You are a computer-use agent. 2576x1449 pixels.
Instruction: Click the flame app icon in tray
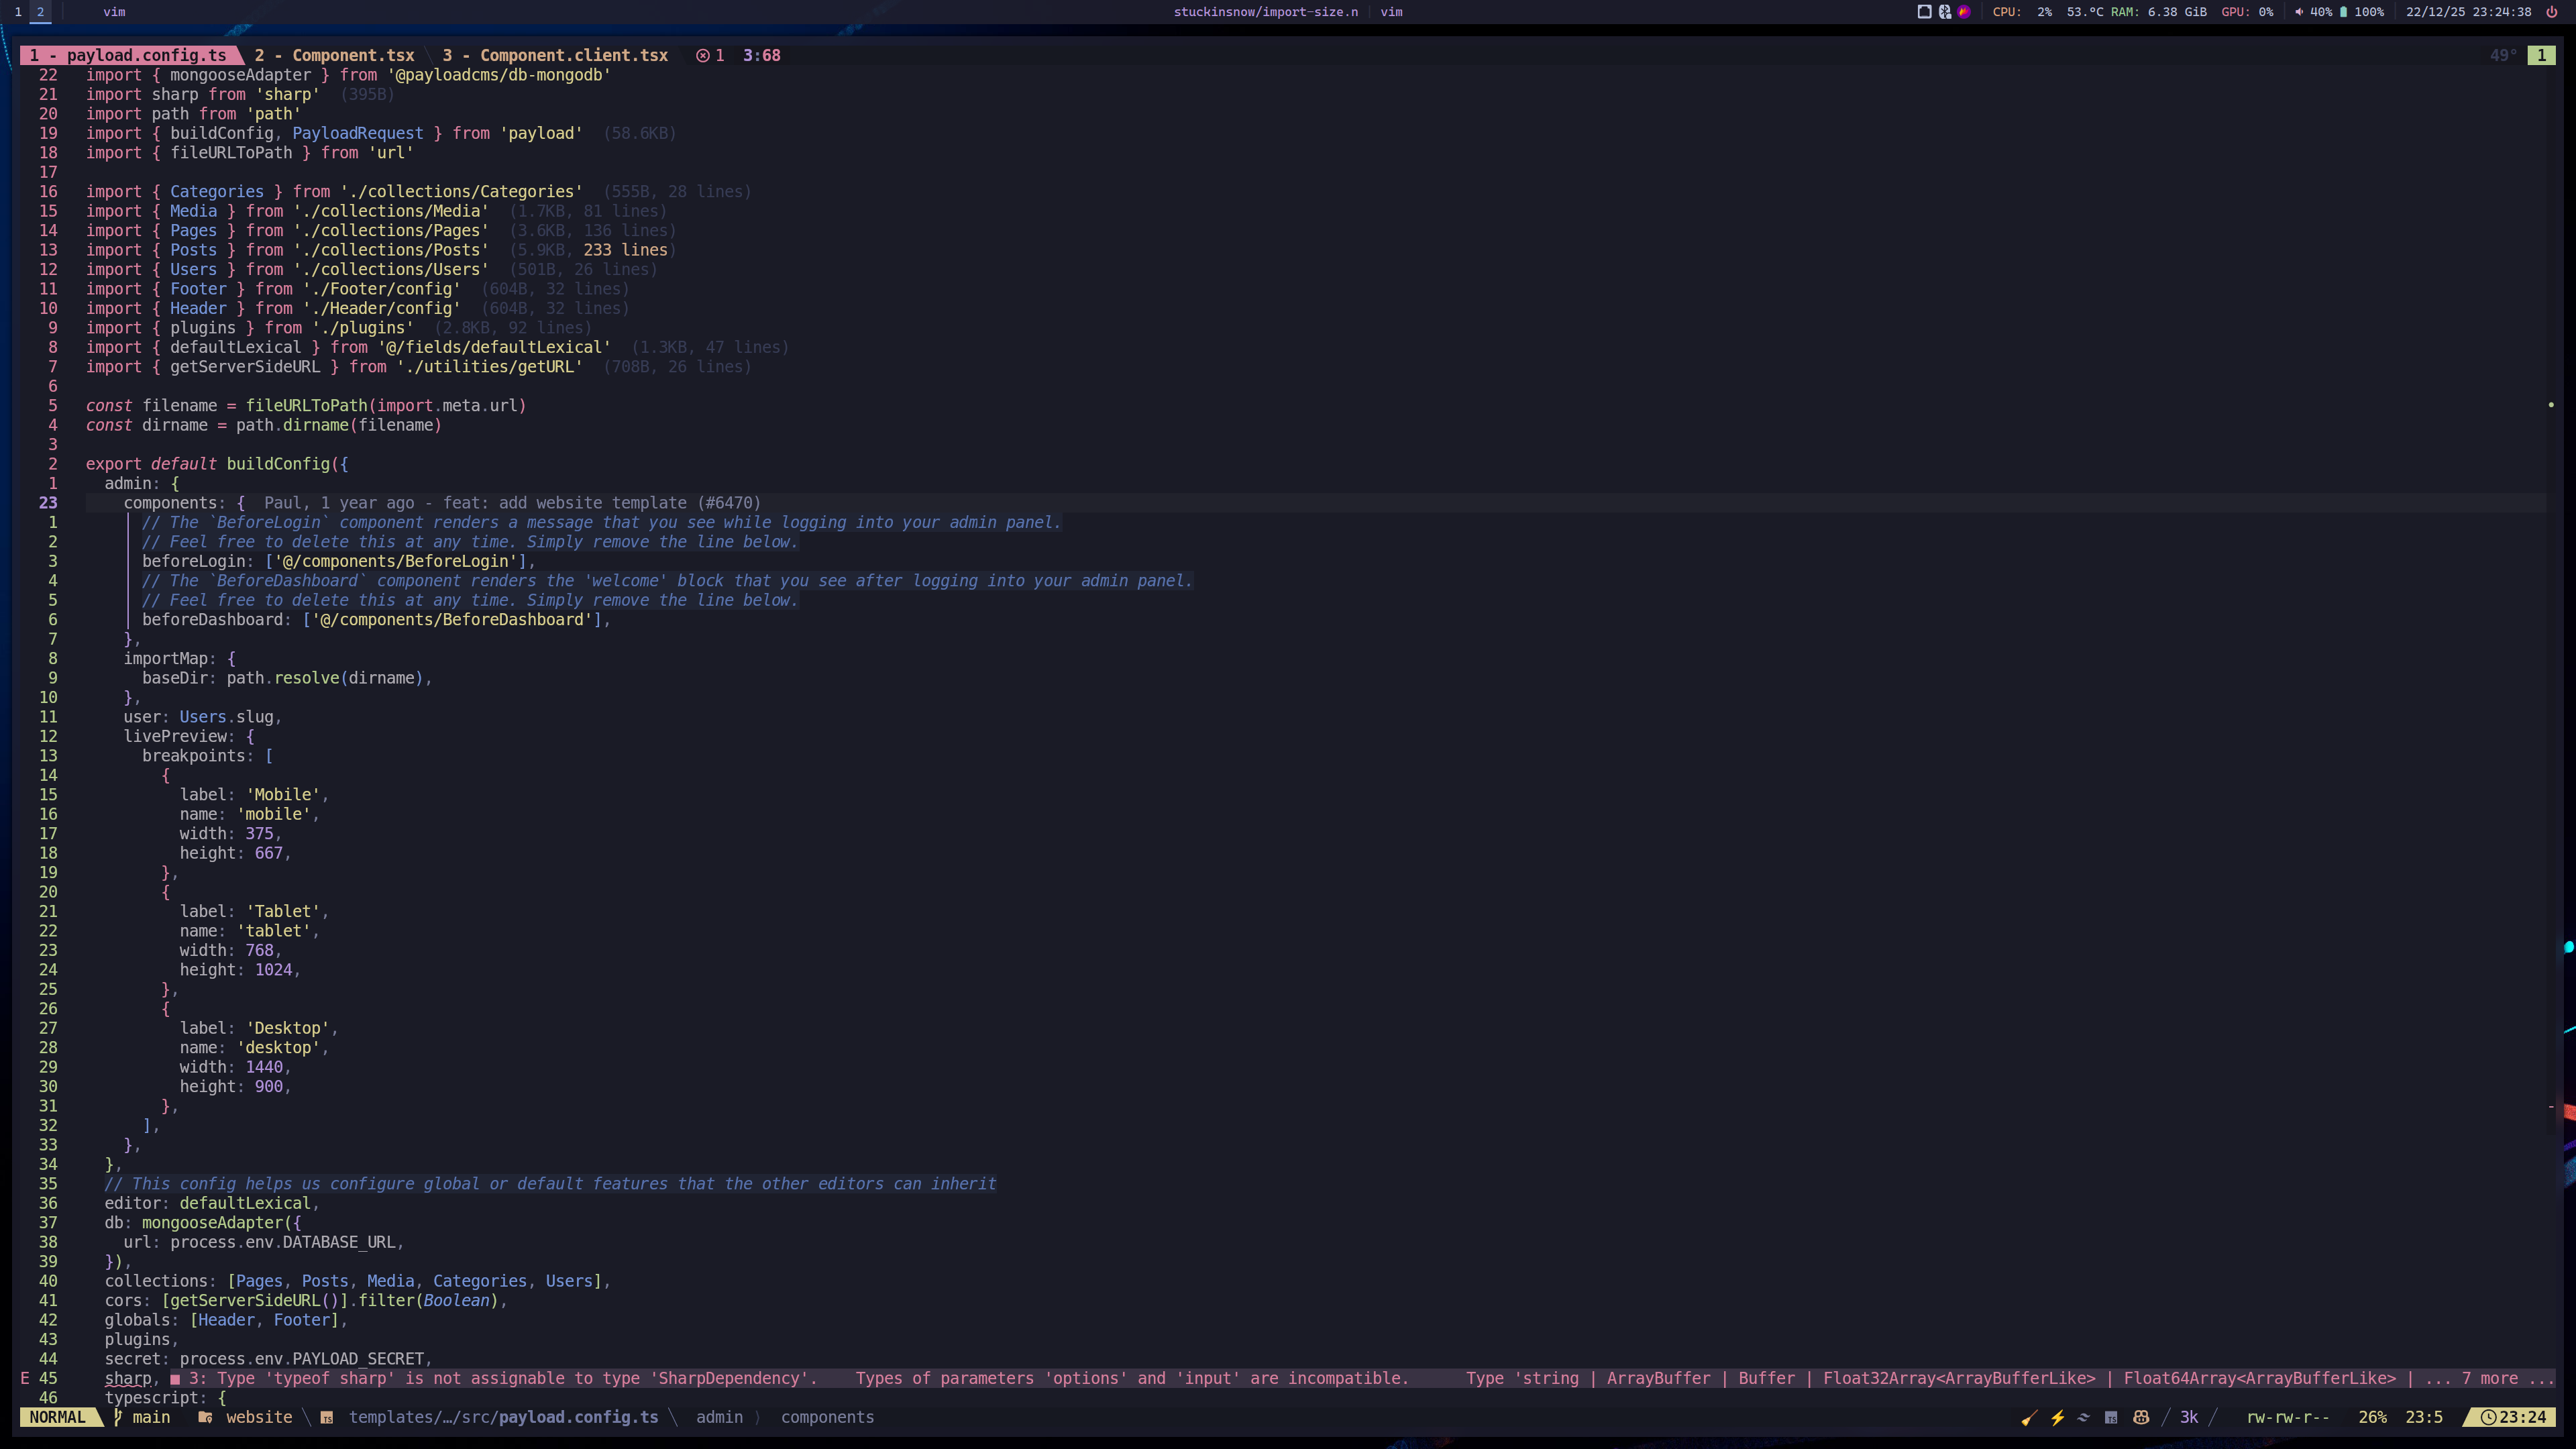click(x=1964, y=12)
